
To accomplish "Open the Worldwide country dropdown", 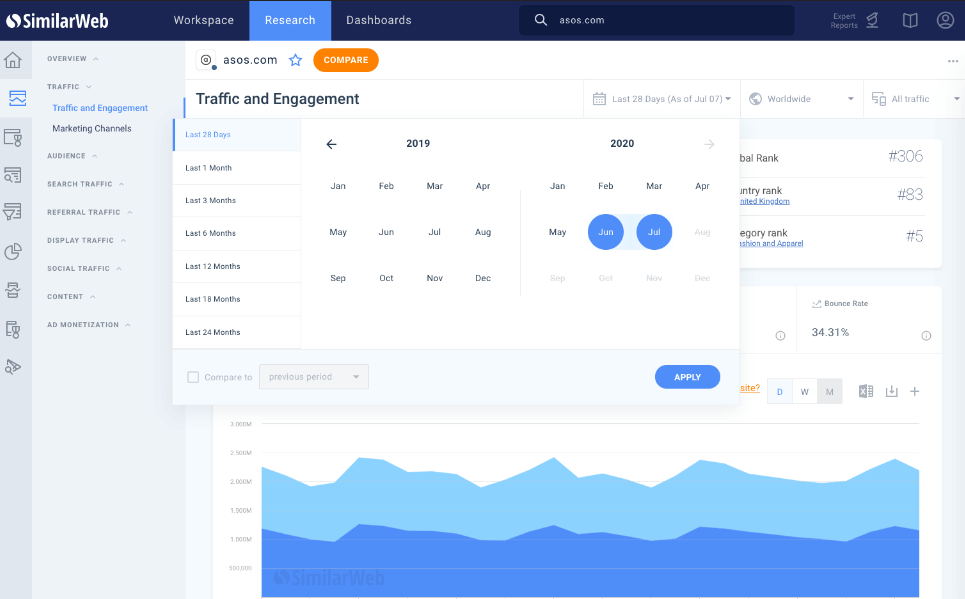I will (802, 99).
